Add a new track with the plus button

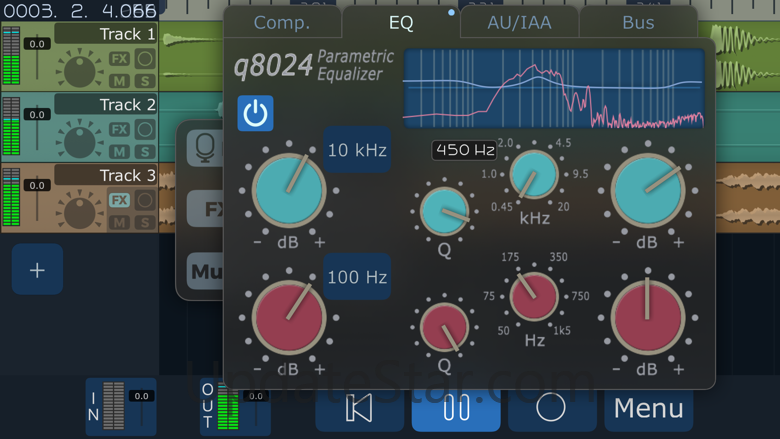pos(37,269)
